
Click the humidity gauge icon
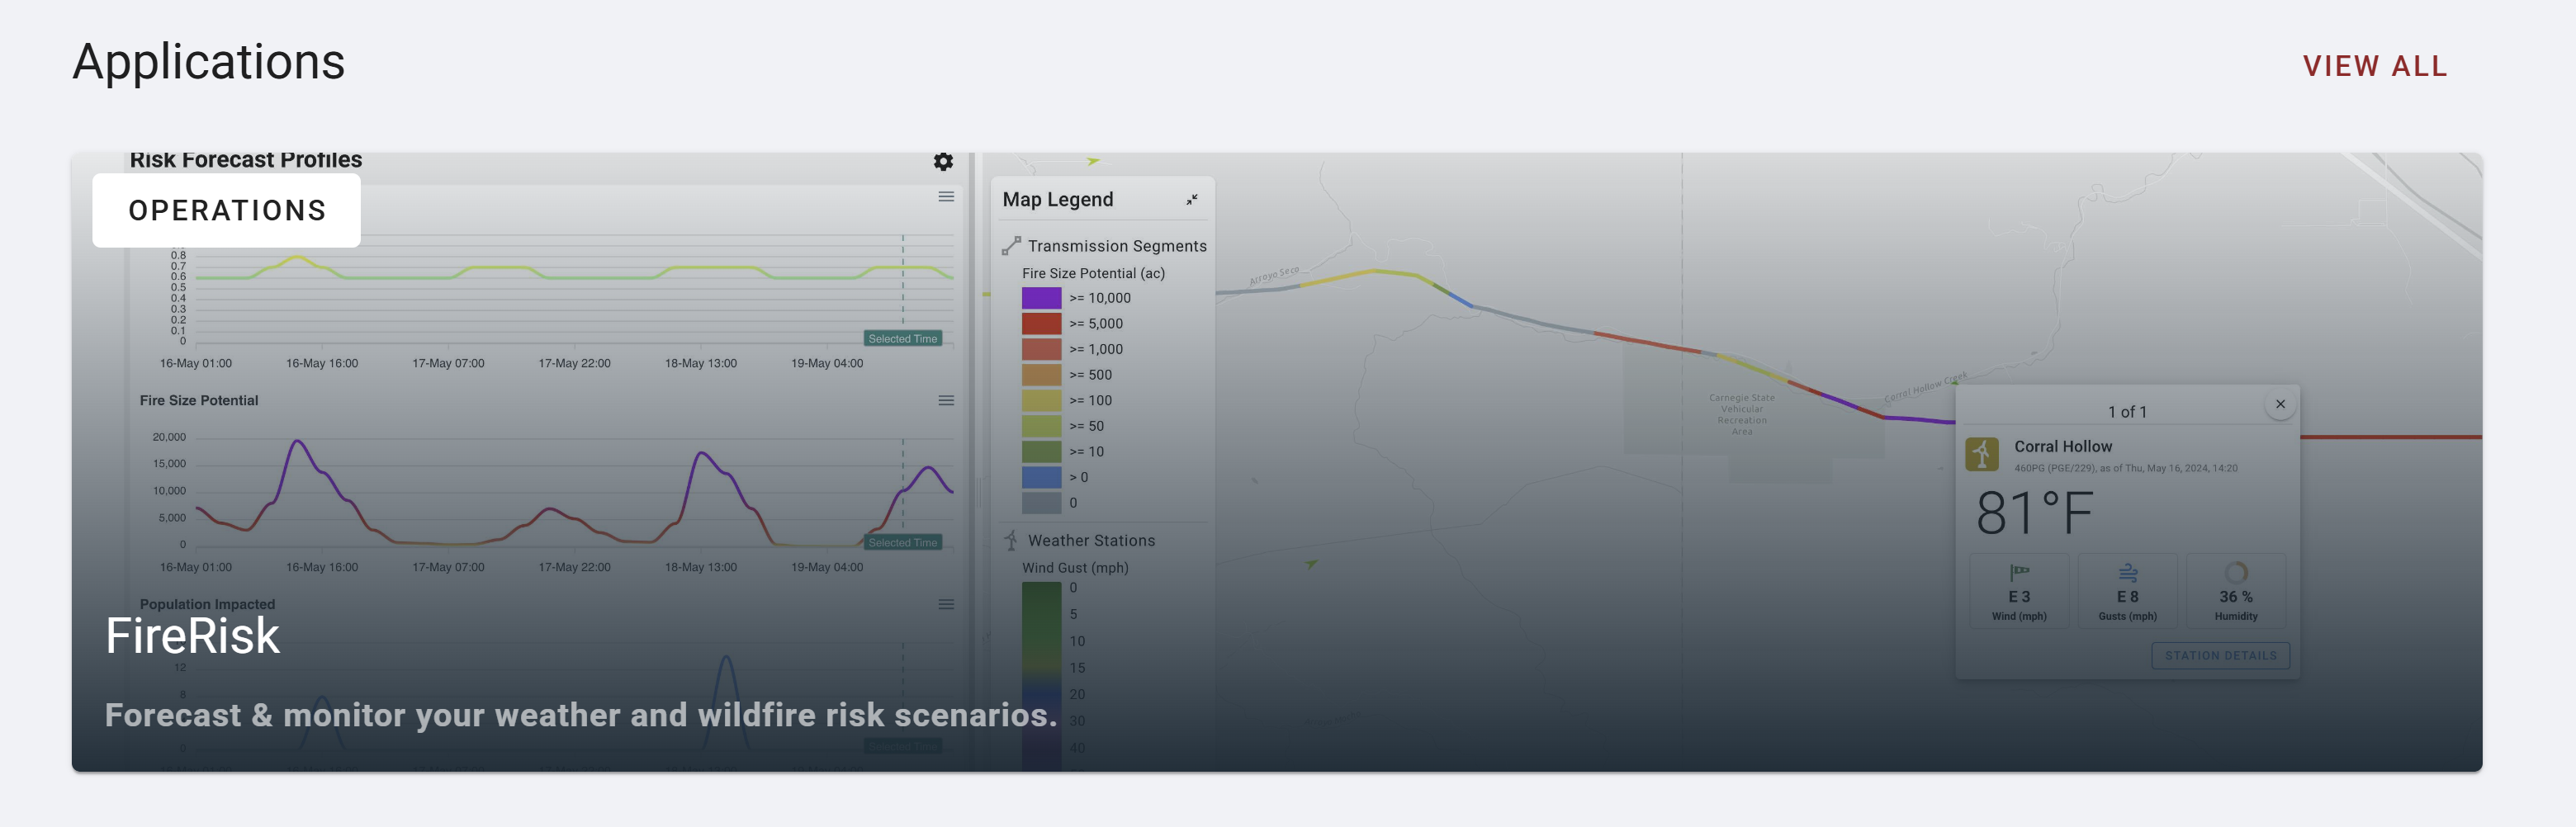coord(2235,573)
